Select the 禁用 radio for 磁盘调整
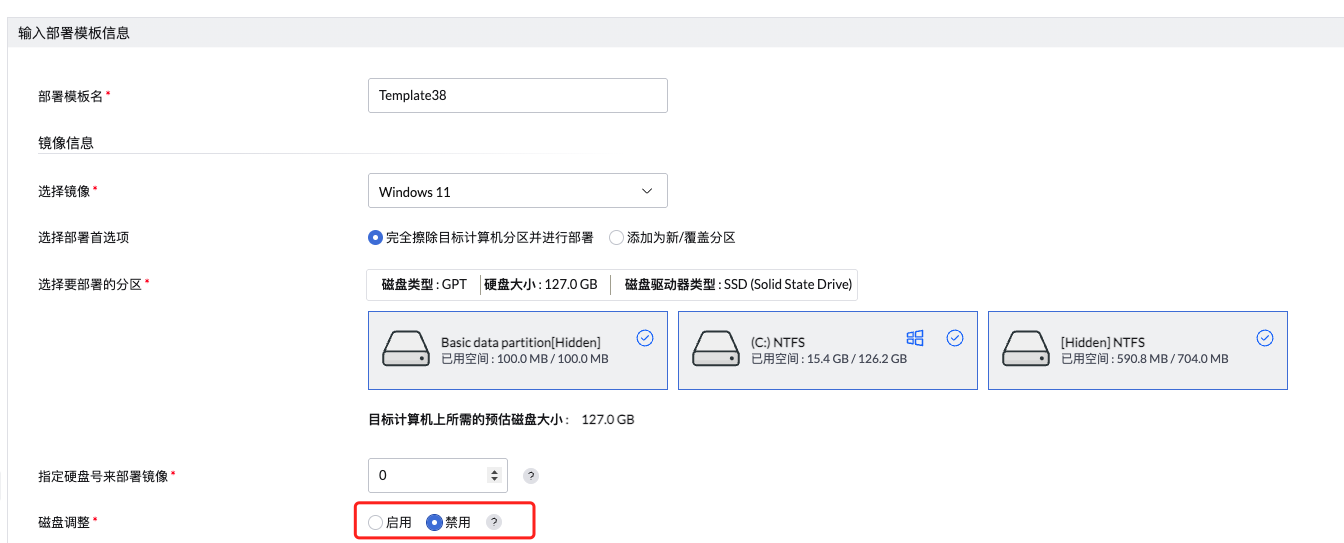 point(434,522)
